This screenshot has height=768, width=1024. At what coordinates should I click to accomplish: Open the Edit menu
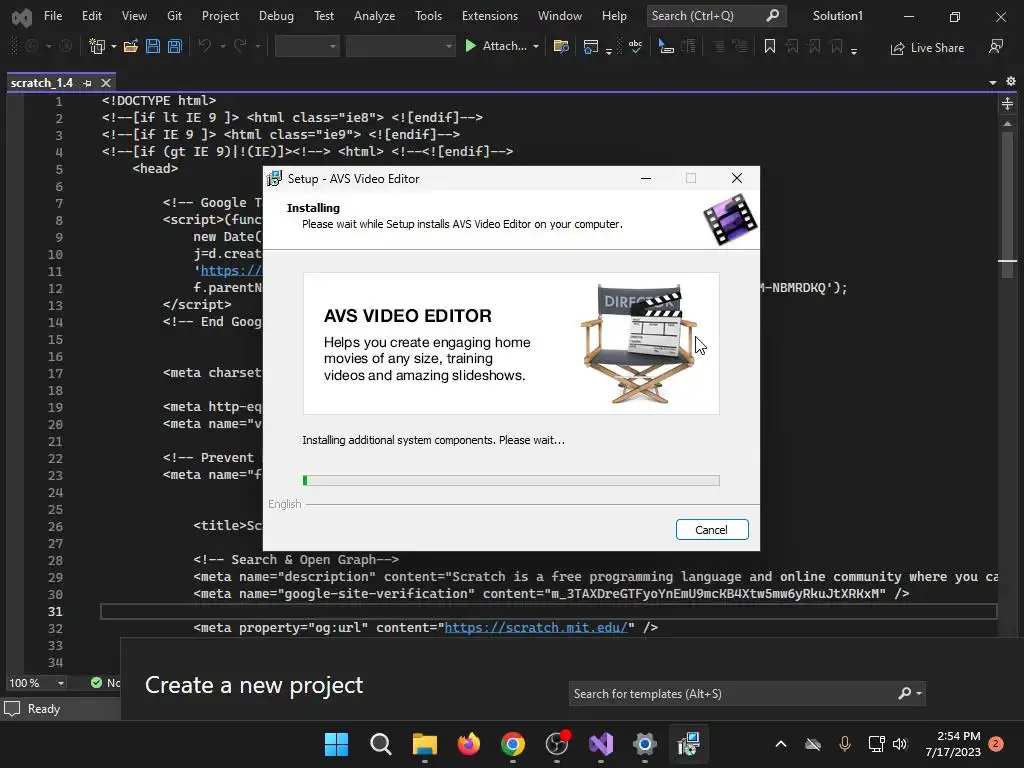tap(91, 16)
